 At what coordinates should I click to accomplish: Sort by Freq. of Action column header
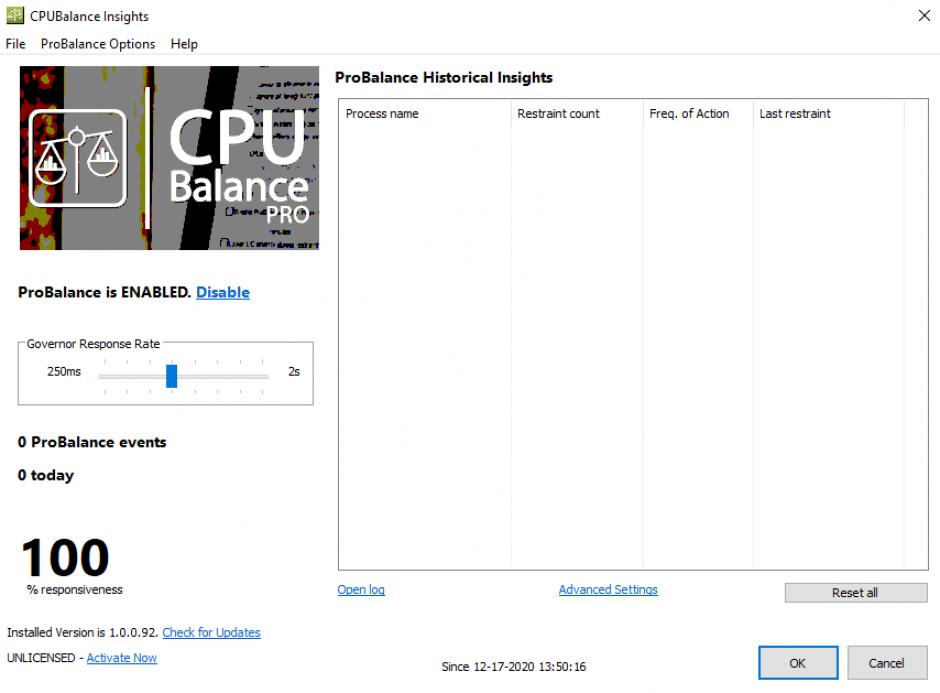tap(698, 113)
